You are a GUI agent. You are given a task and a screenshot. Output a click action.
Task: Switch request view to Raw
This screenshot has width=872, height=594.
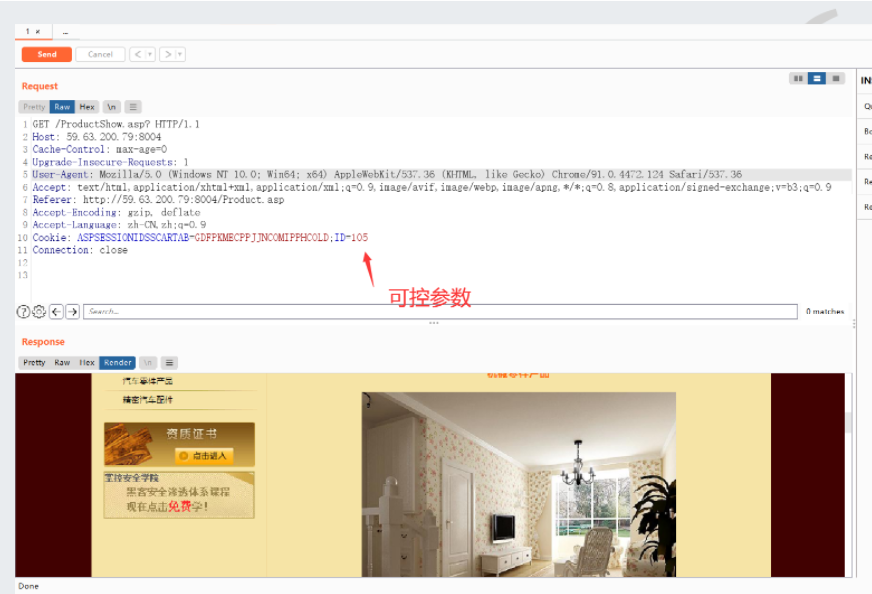point(62,107)
